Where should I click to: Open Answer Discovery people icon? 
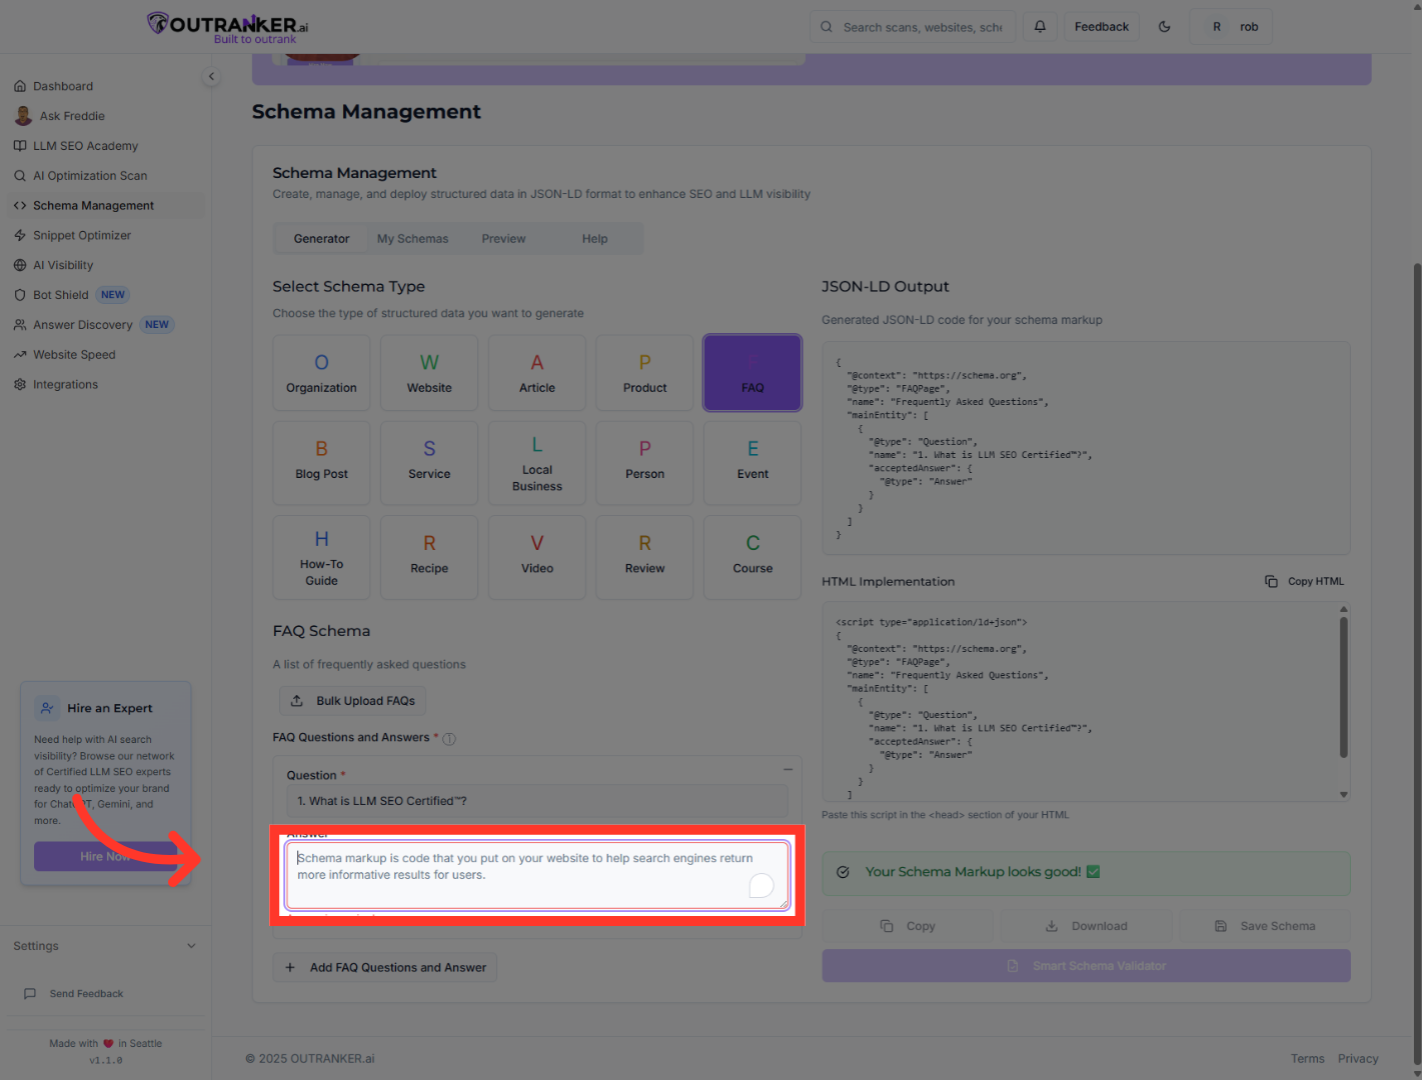(20, 325)
